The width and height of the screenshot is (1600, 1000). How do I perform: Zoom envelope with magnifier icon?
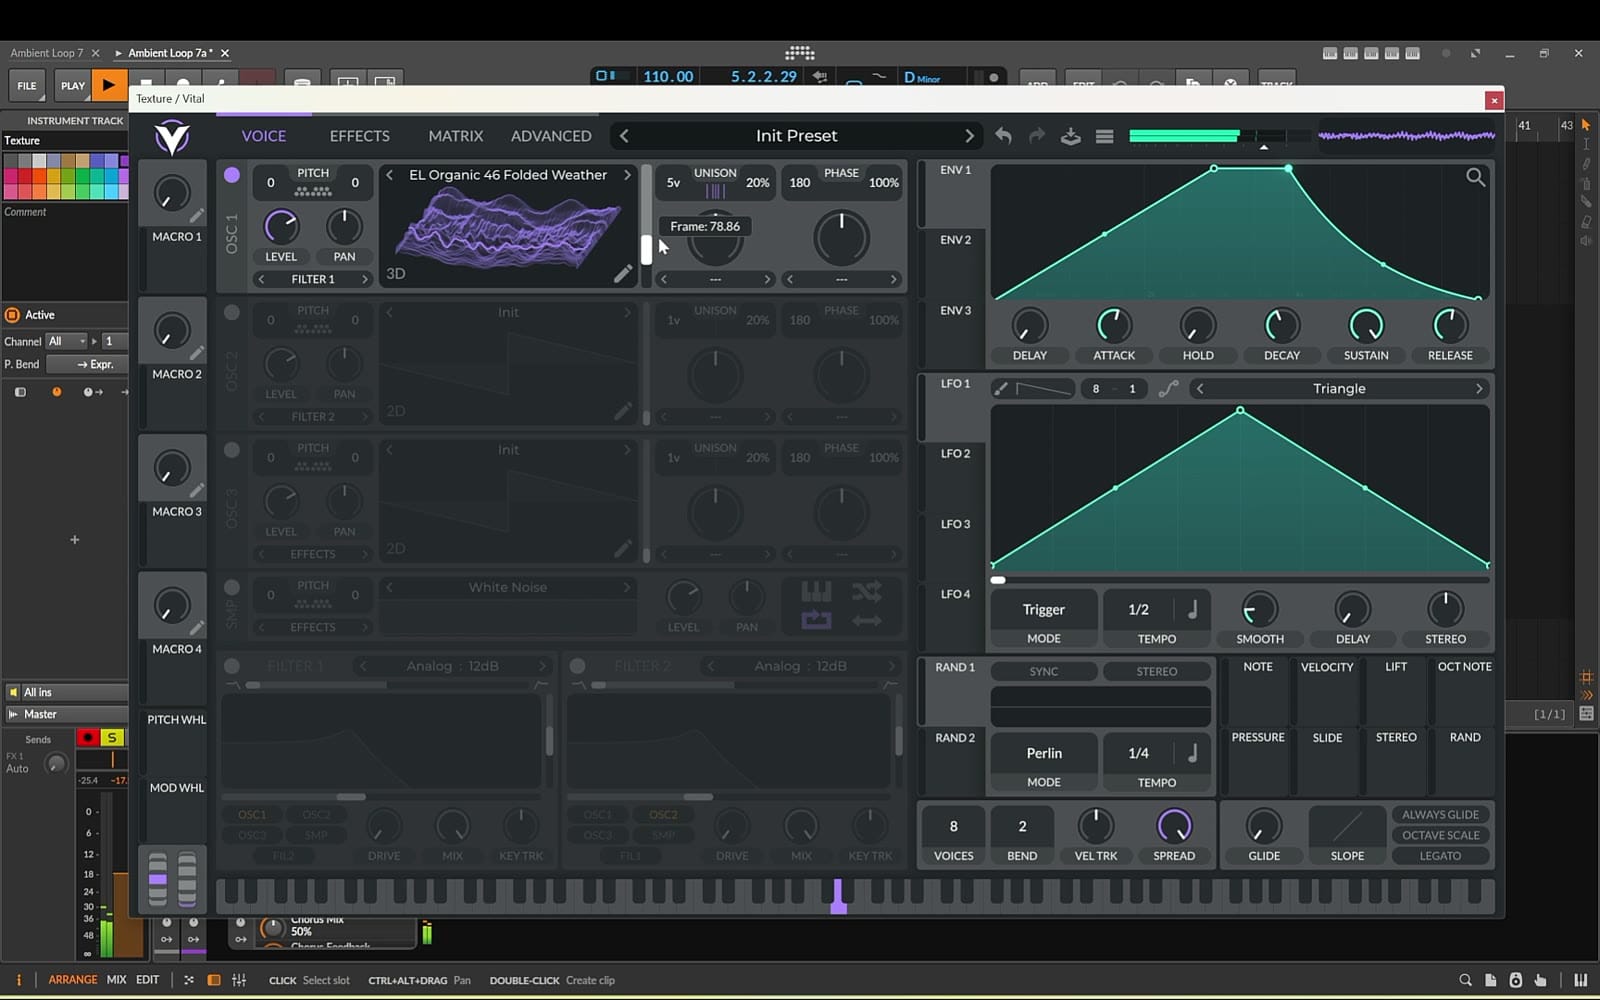coord(1475,178)
